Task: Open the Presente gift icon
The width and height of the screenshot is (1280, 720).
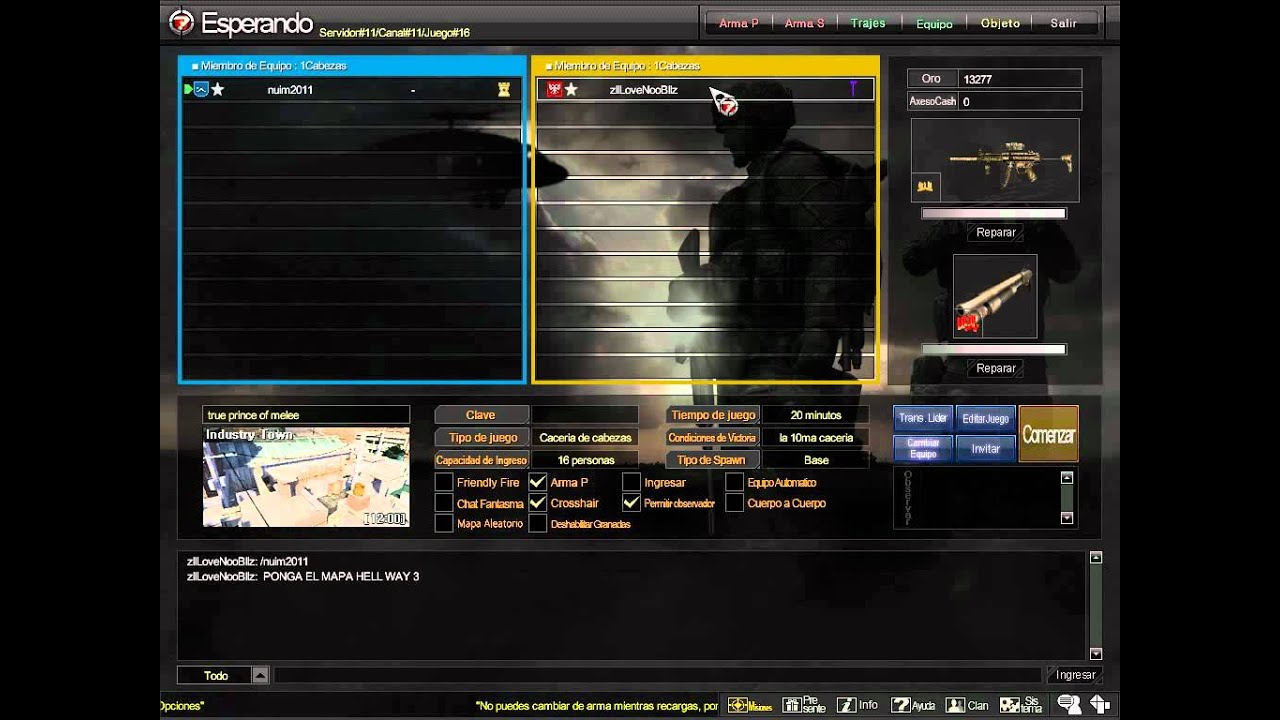Action: coord(804,705)
